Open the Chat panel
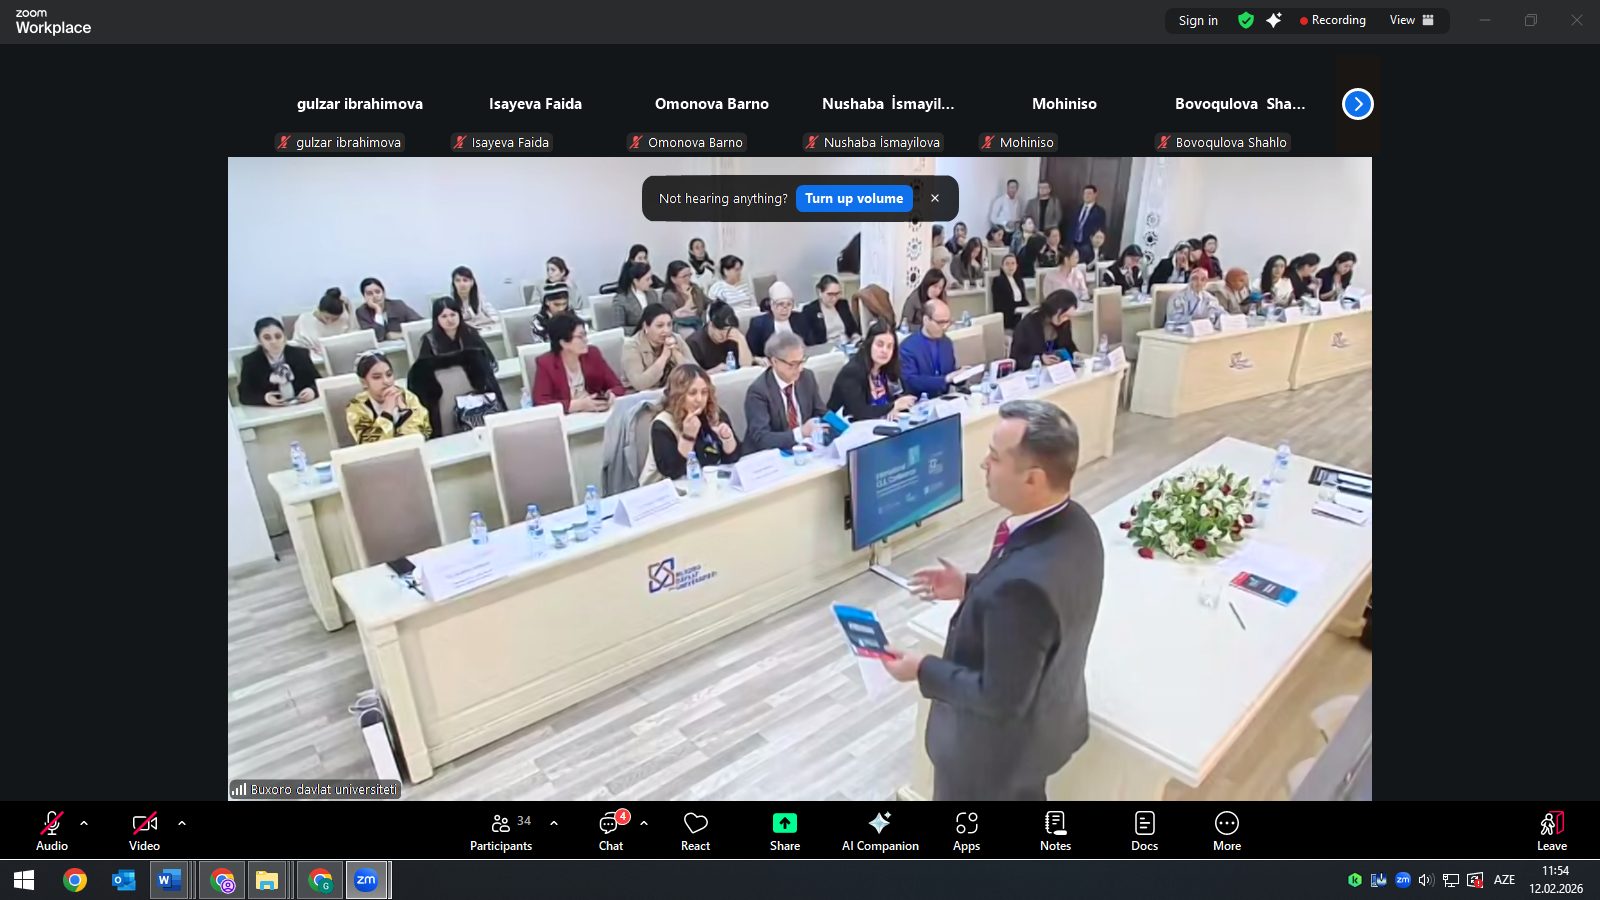 [x=610, y=831]
